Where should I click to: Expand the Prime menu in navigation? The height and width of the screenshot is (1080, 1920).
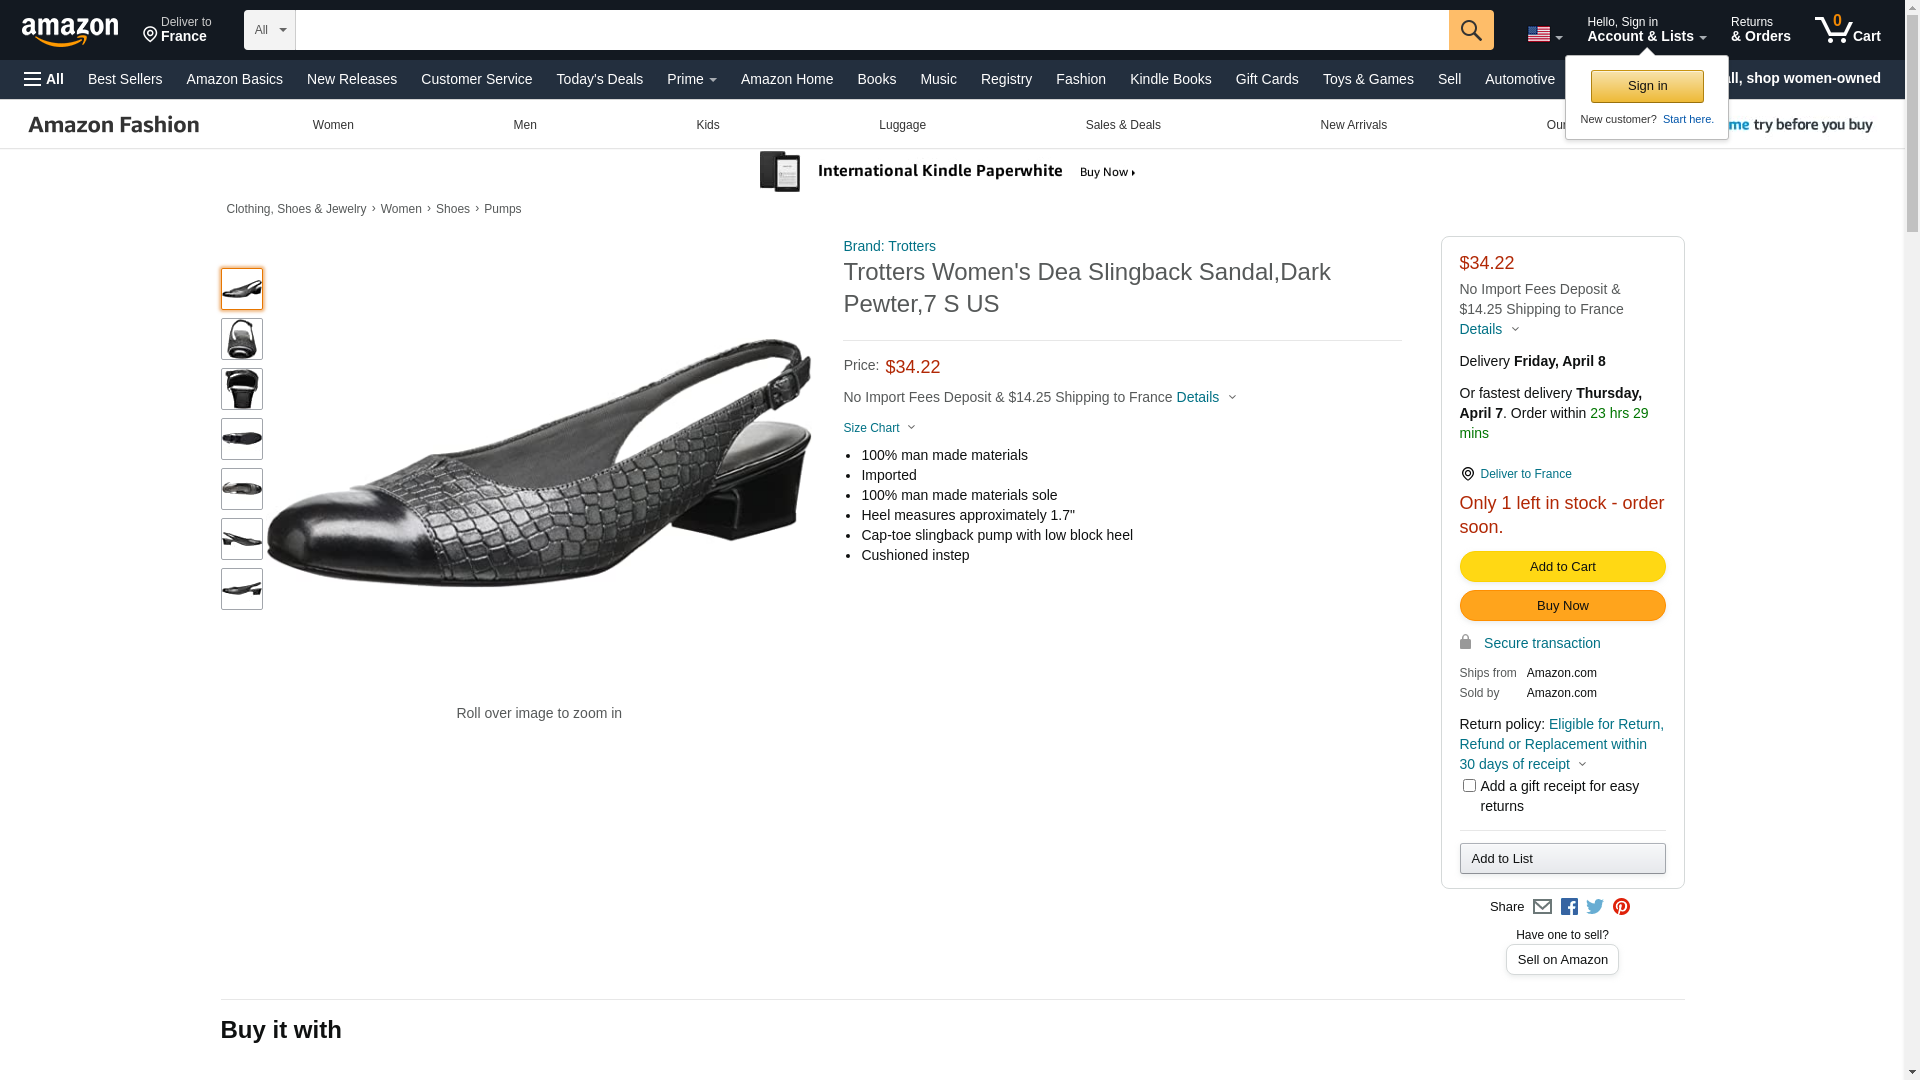click(692, 79)
